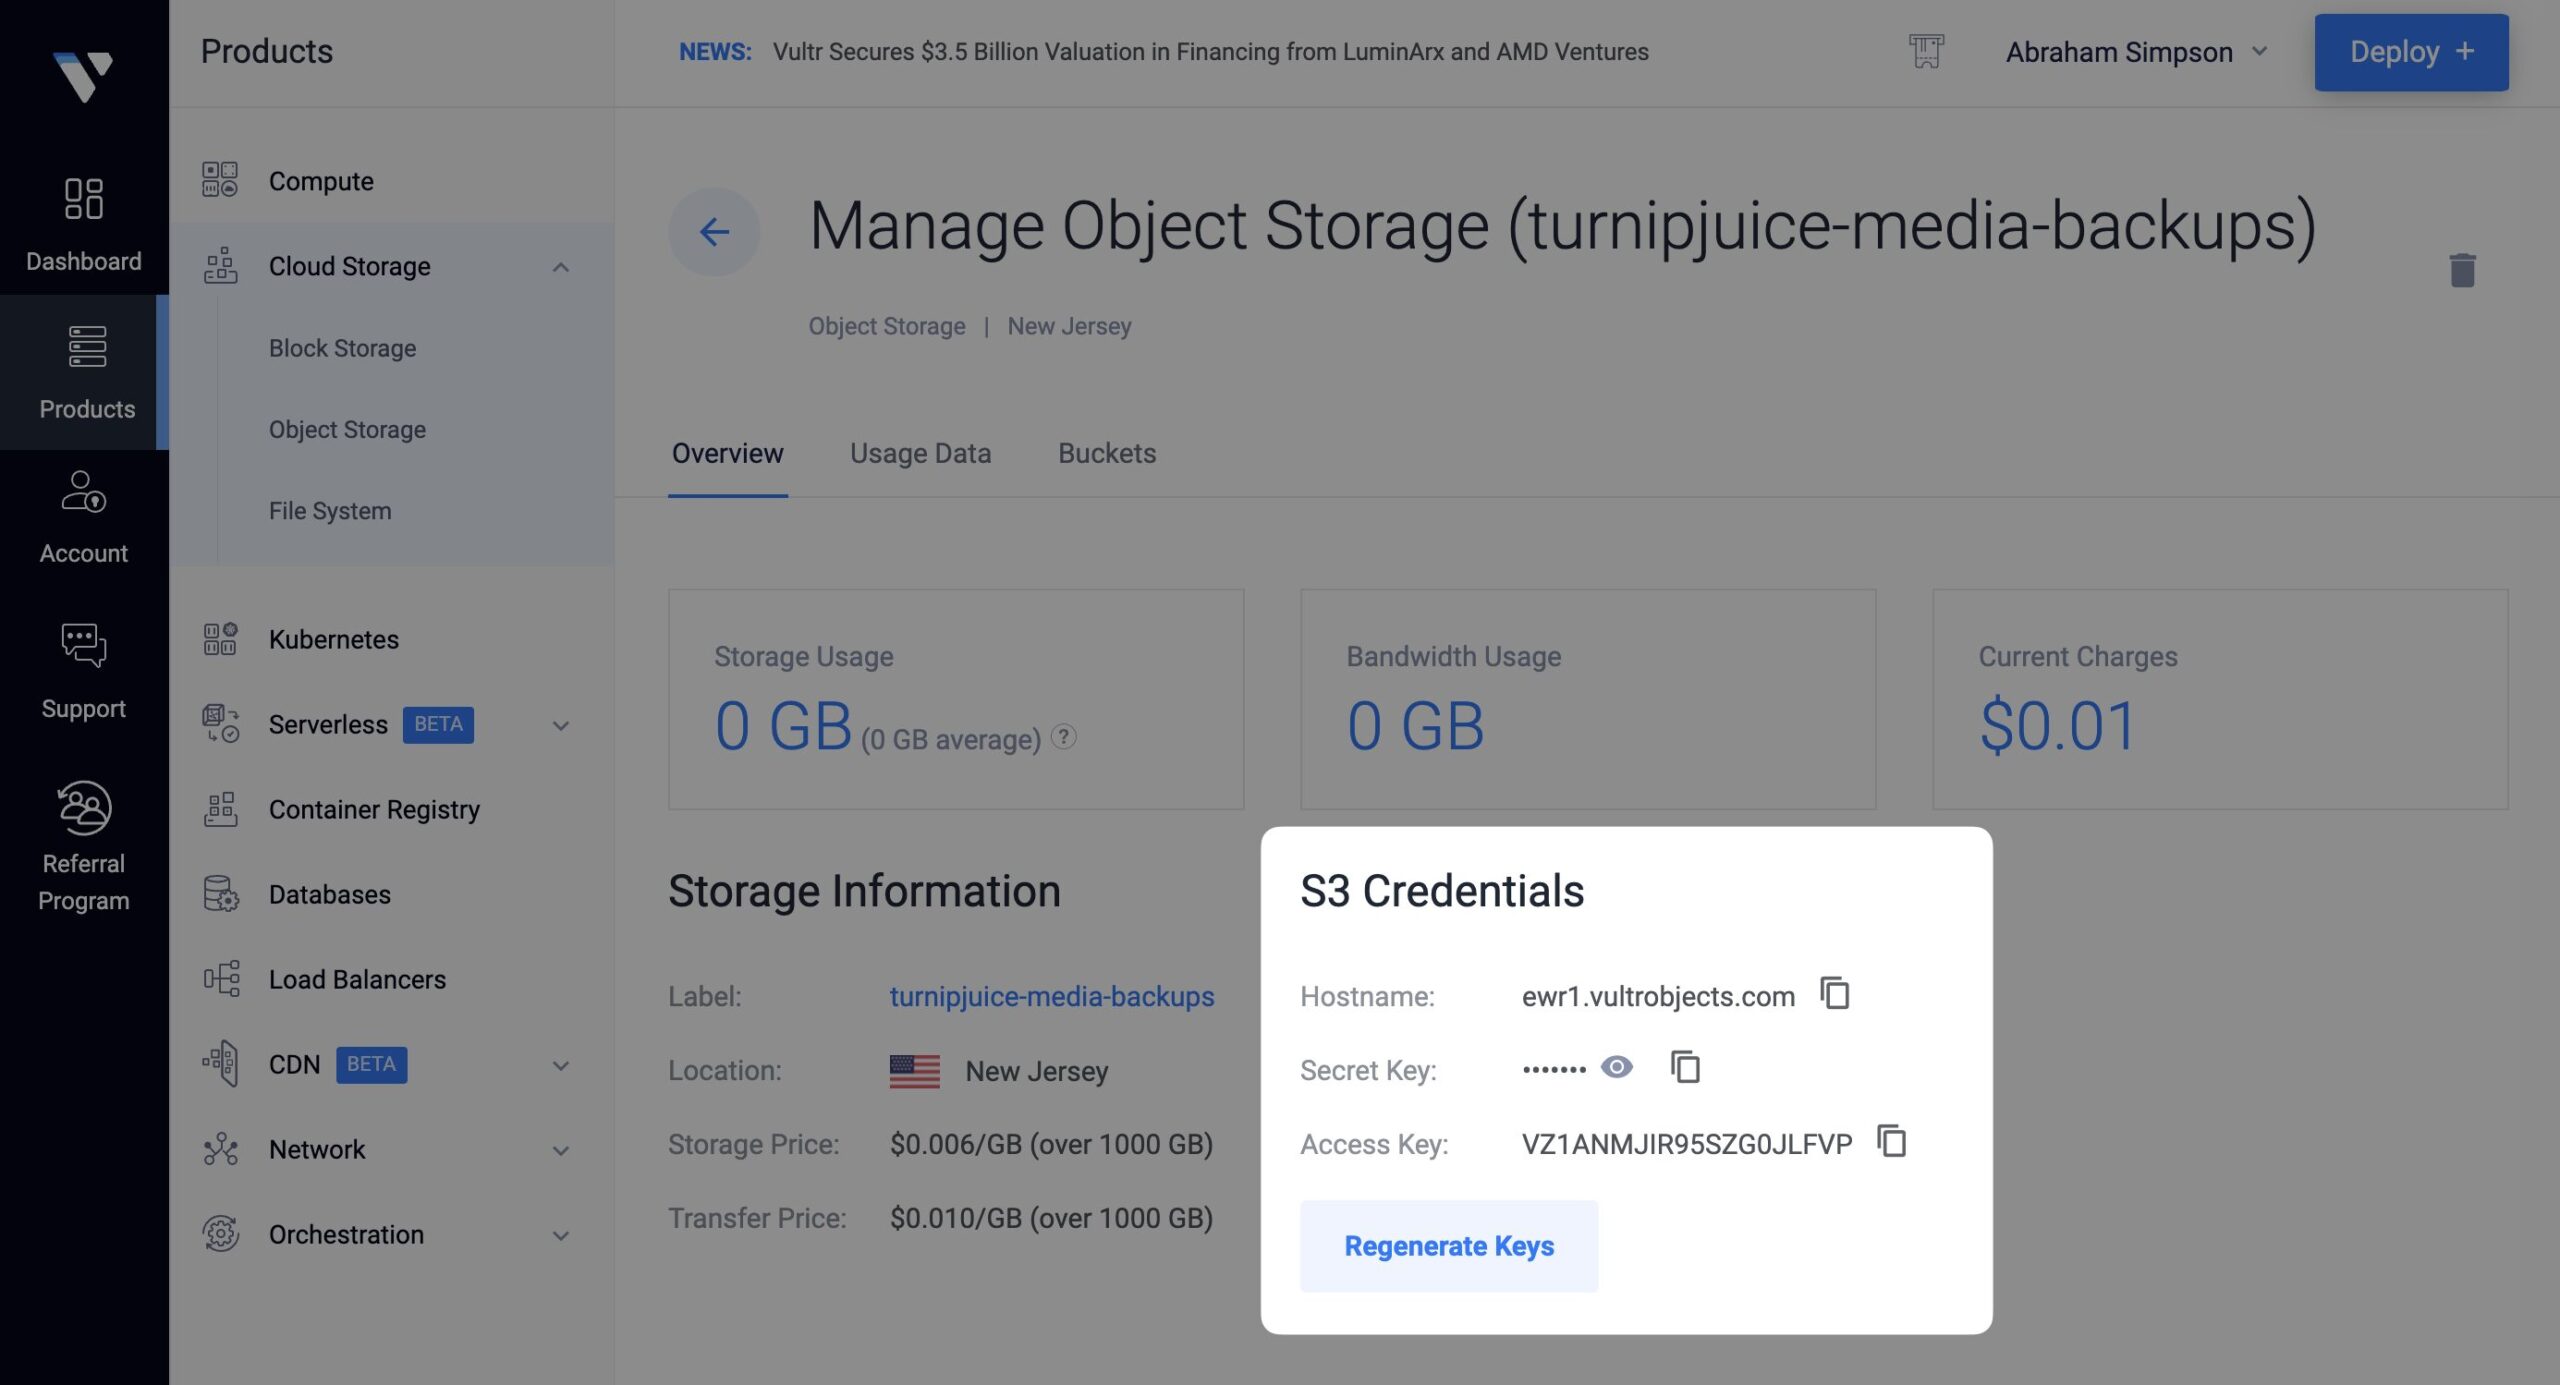Viewport: 2560px width, 1385px height.
Task: Open Compute menu item
Action: [x=321, y=181]
